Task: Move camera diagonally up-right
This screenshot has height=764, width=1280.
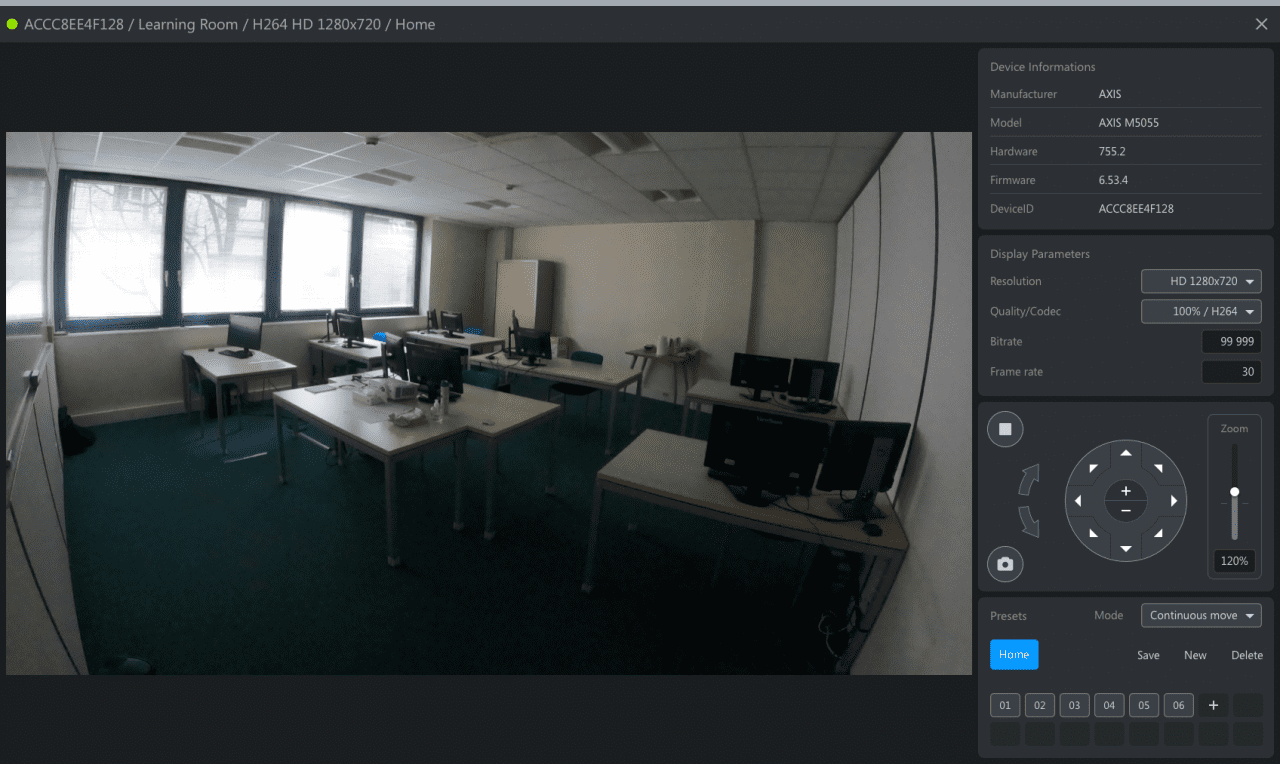Action: (1159, 468)
